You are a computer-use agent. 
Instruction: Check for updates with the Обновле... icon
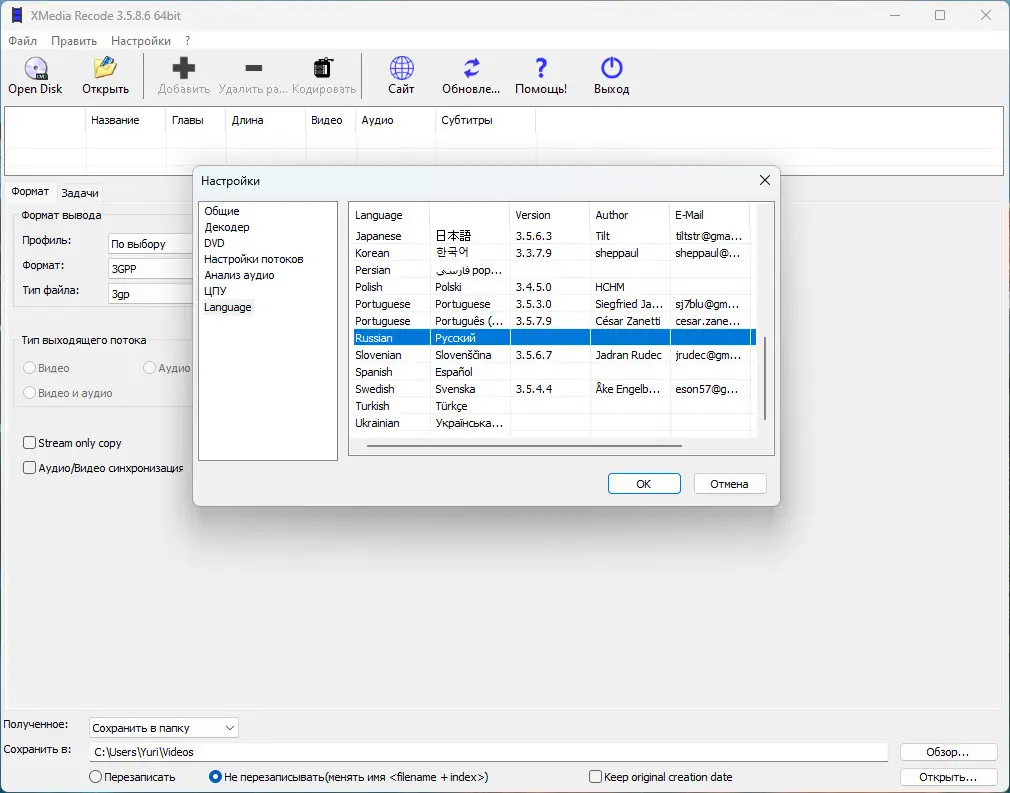pos(472,68)
